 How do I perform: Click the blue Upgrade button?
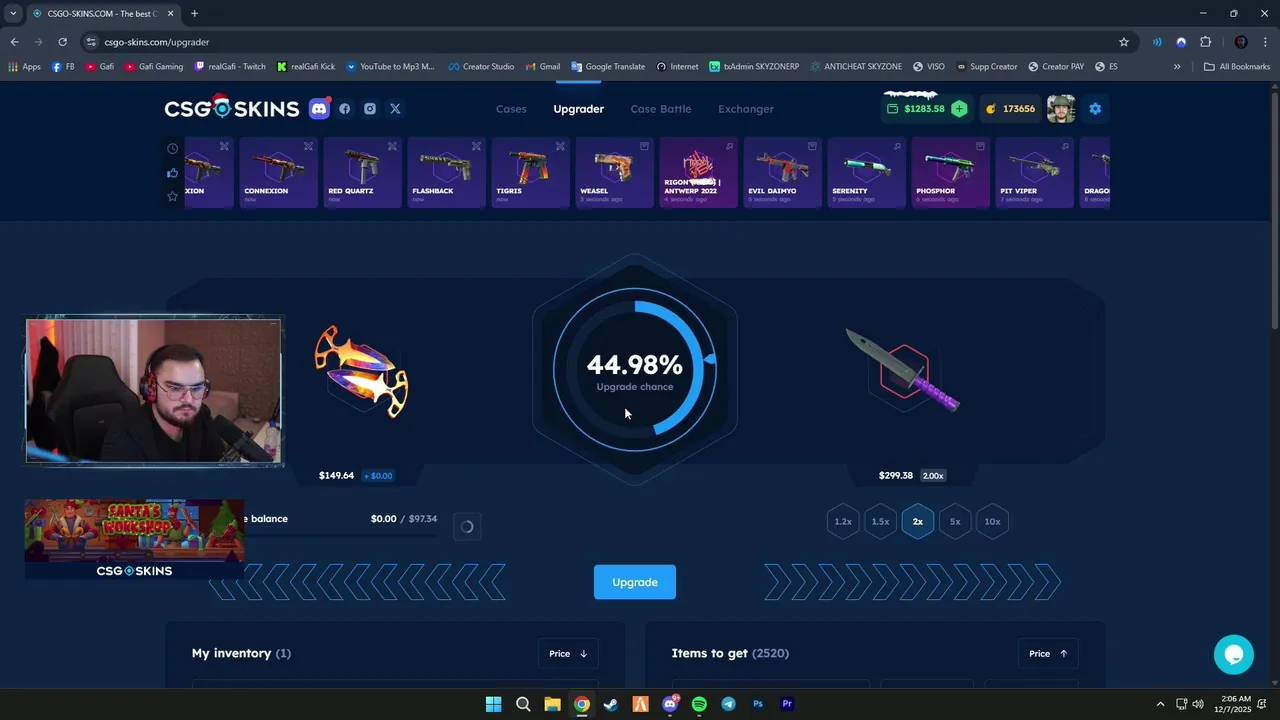pyautogui.click(x=635, y=582)
